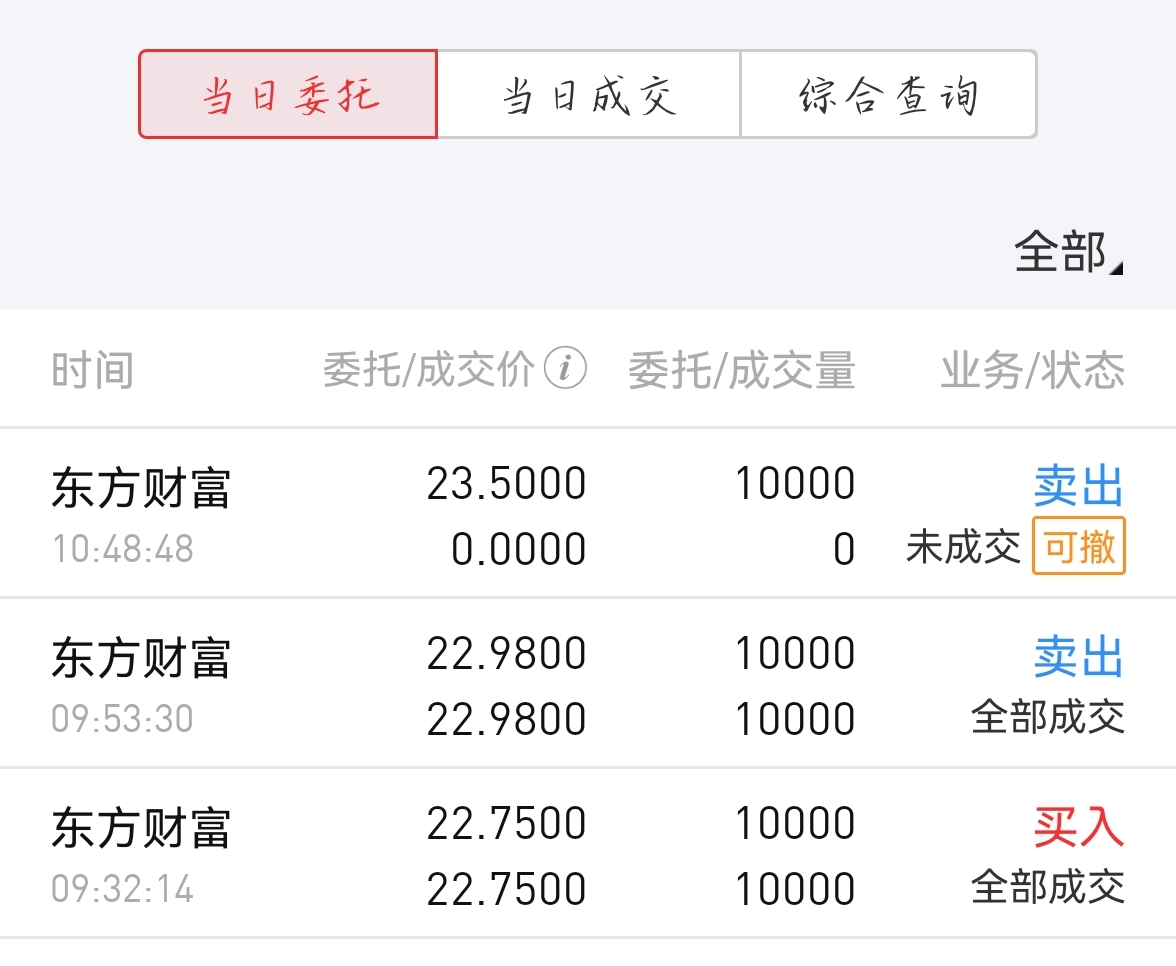Click the 卖出 label priced 22.9800
Screen dimensions: 1176x966
pyautogui.click(x=1078, y=656)
